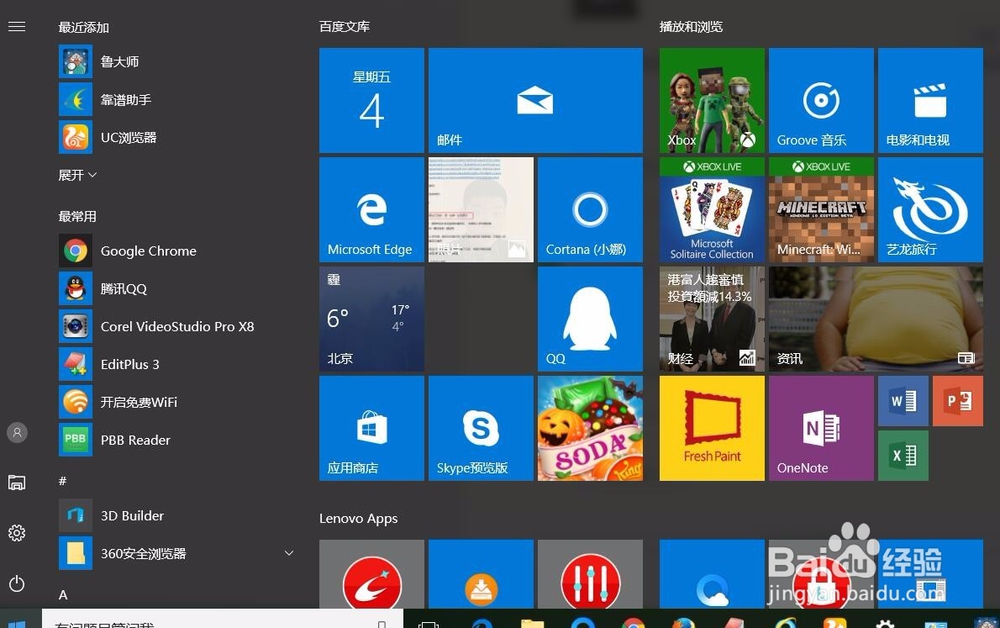
Task: Open the red equalizer sliders Lenovo tile
Action: tap(591, 574)
